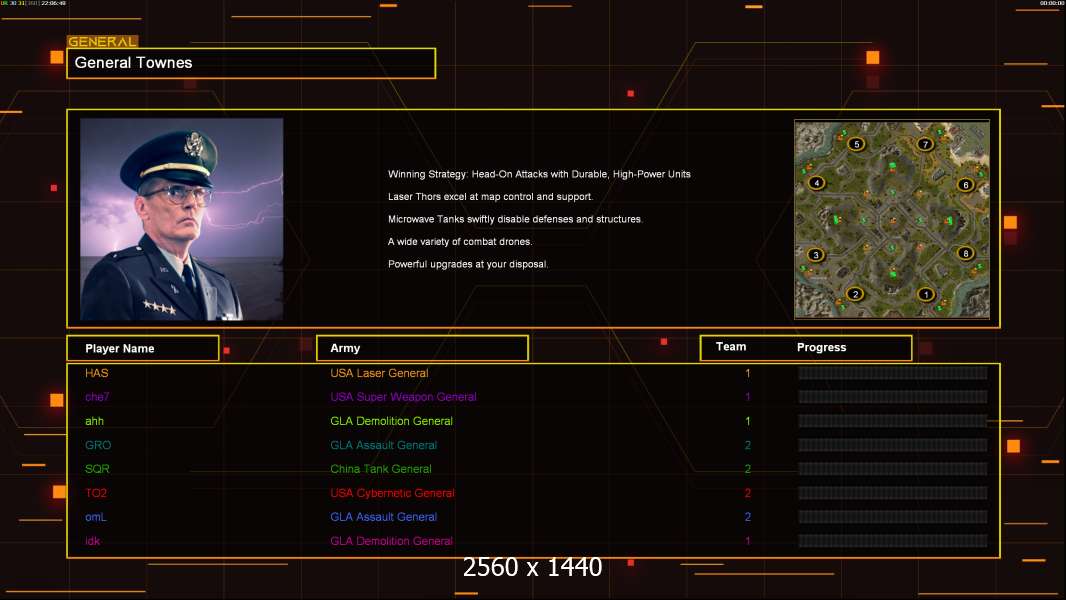Click the General Townes name field

pos(251,63)
